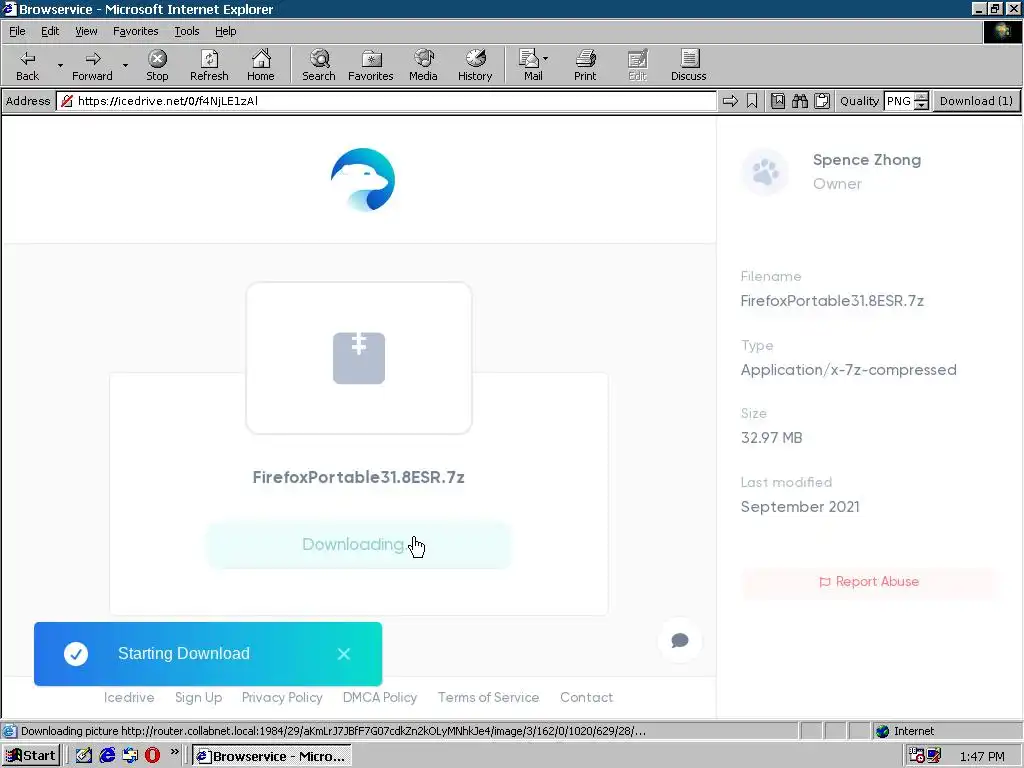Click the September 2021 modified date
1024x768 pixels.
click(800, 507)
